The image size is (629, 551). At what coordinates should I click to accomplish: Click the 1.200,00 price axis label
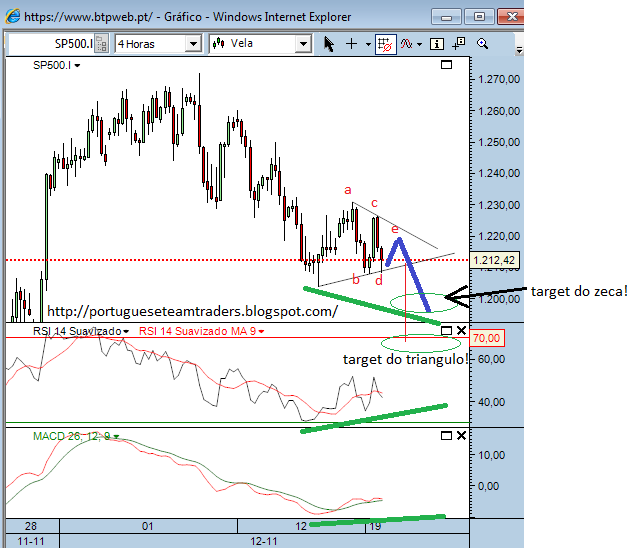click(499, 299)
